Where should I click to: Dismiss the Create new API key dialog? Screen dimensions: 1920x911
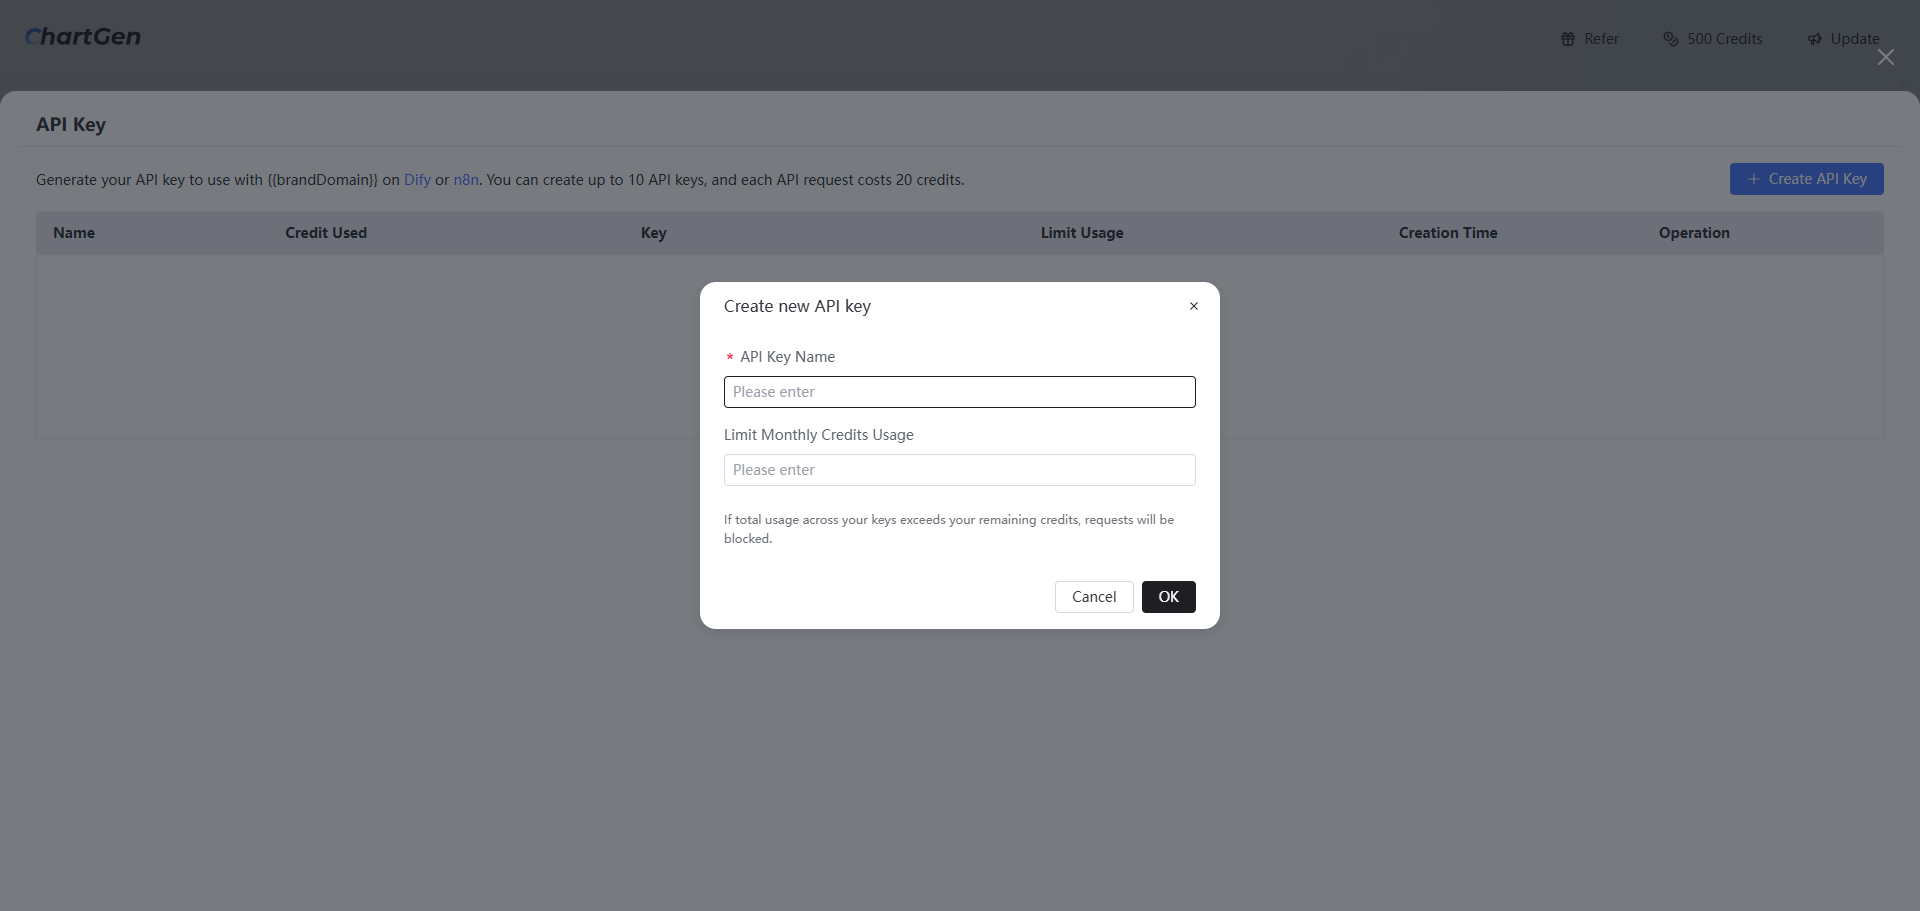[x=1193, y=306]
